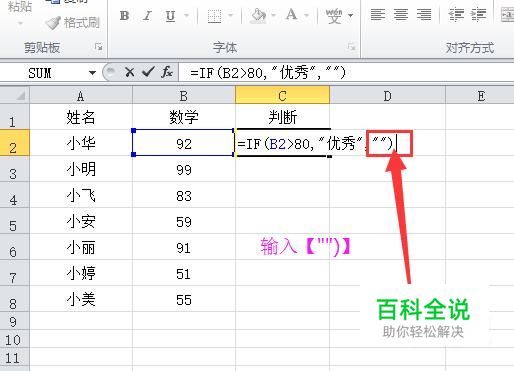The width and height of the screenshot is (514, 371).
Task: Select row 8 header
Action: point(15,299)
